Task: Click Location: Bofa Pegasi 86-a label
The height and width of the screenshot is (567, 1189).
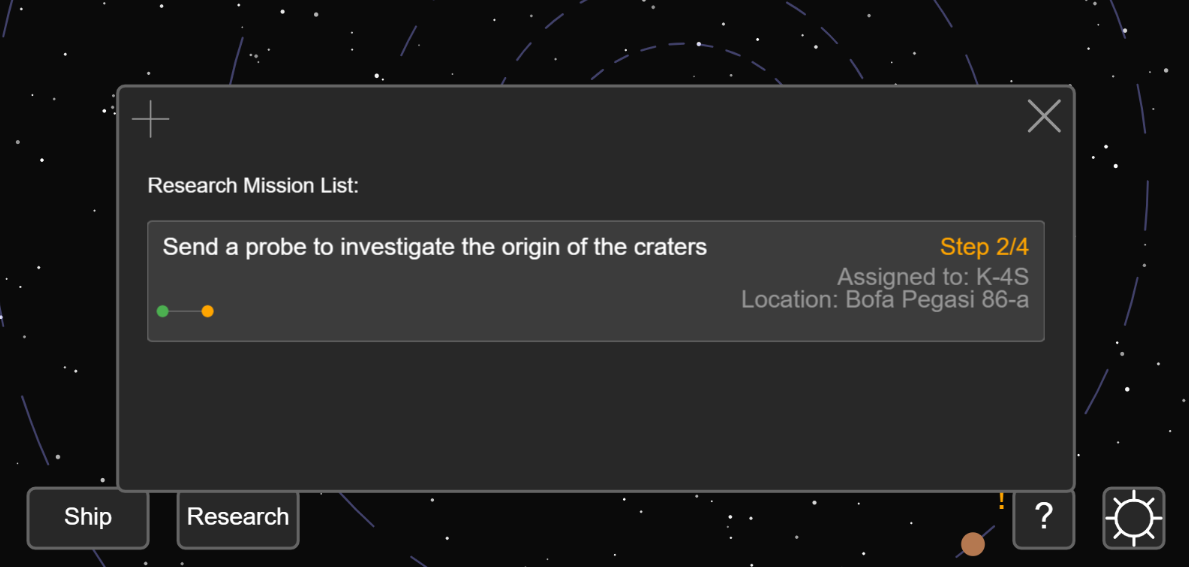Action: coord(885,299)
